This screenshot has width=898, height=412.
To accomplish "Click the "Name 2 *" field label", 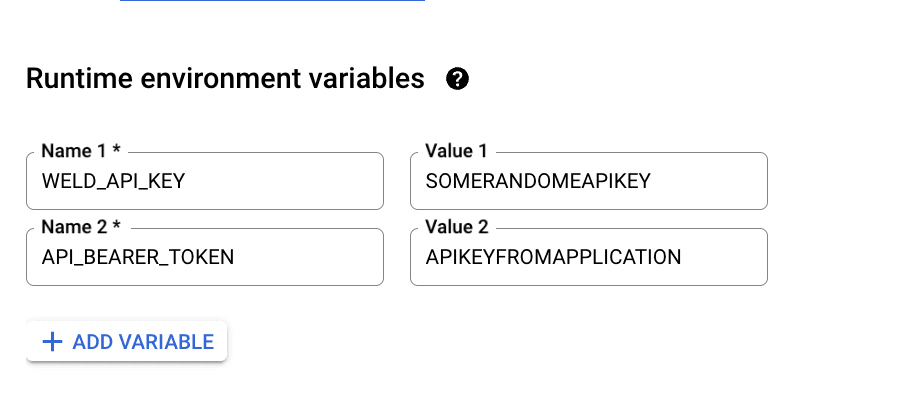I will [x=81, y=227].
